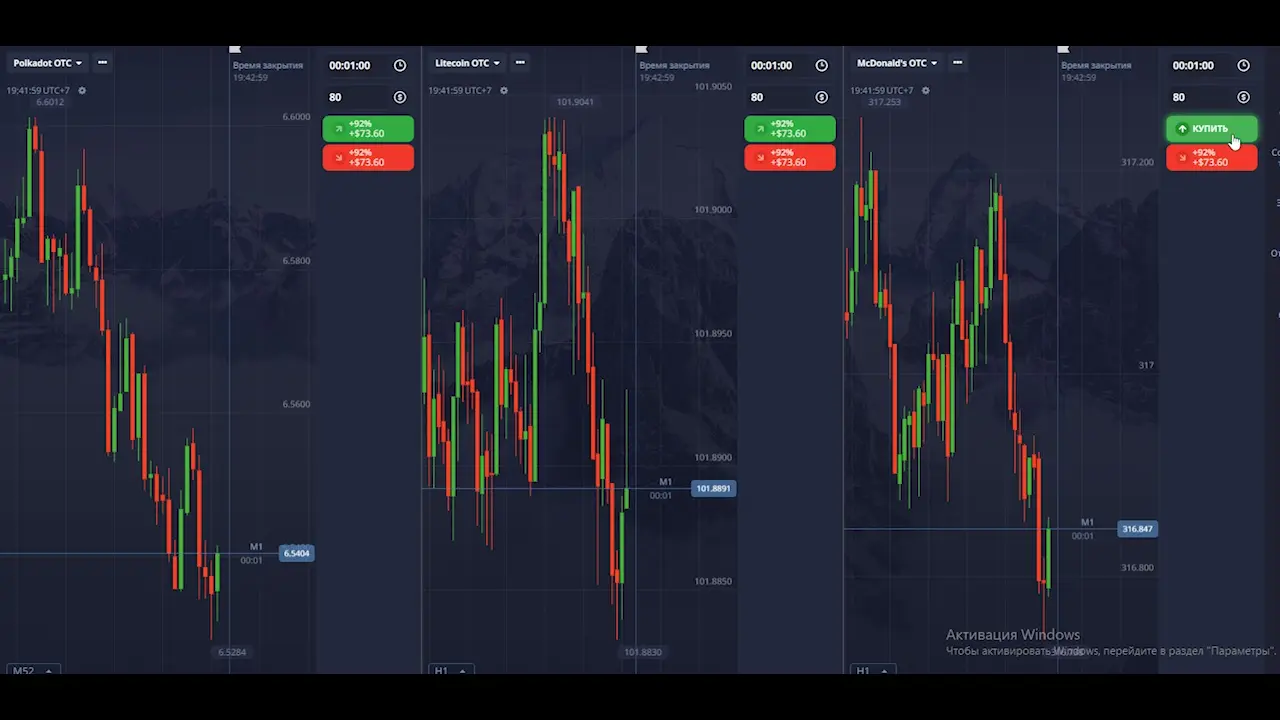Viewport: 1280px width, 720px height.
Task: Click three-dots menu next to Litecoin OTC
Action: (520, 63)
